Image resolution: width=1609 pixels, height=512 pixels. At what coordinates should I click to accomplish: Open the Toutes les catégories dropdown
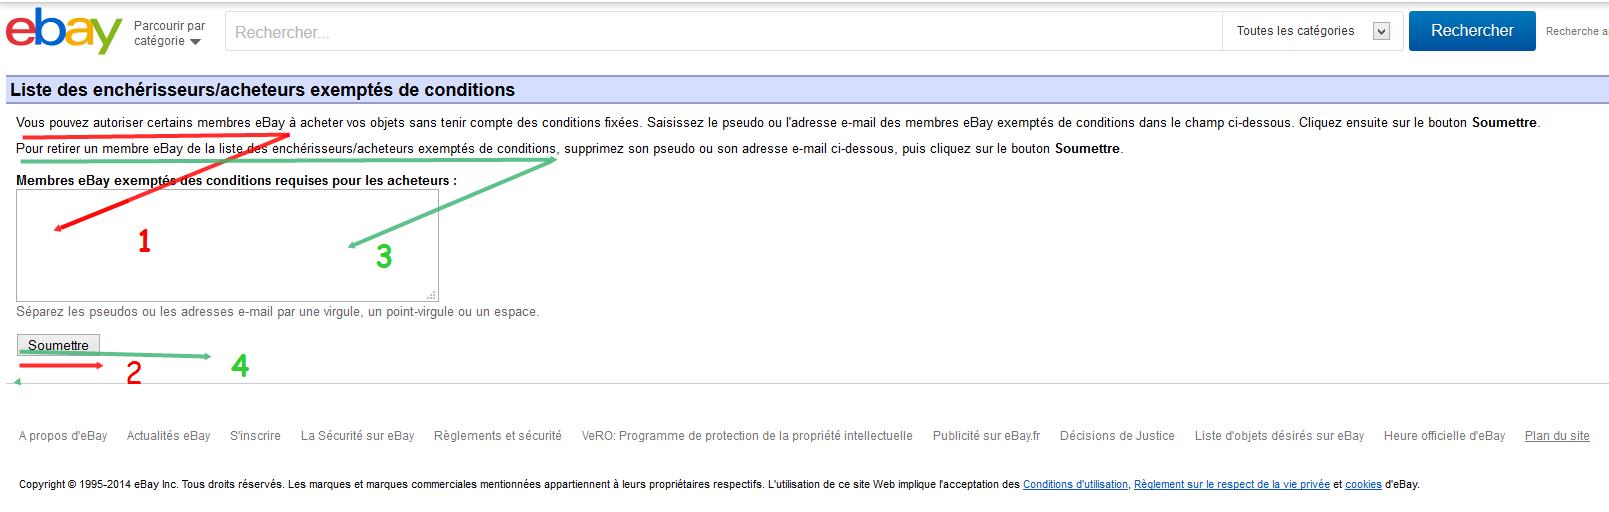pyautogui.click(x=1312, y=31)
